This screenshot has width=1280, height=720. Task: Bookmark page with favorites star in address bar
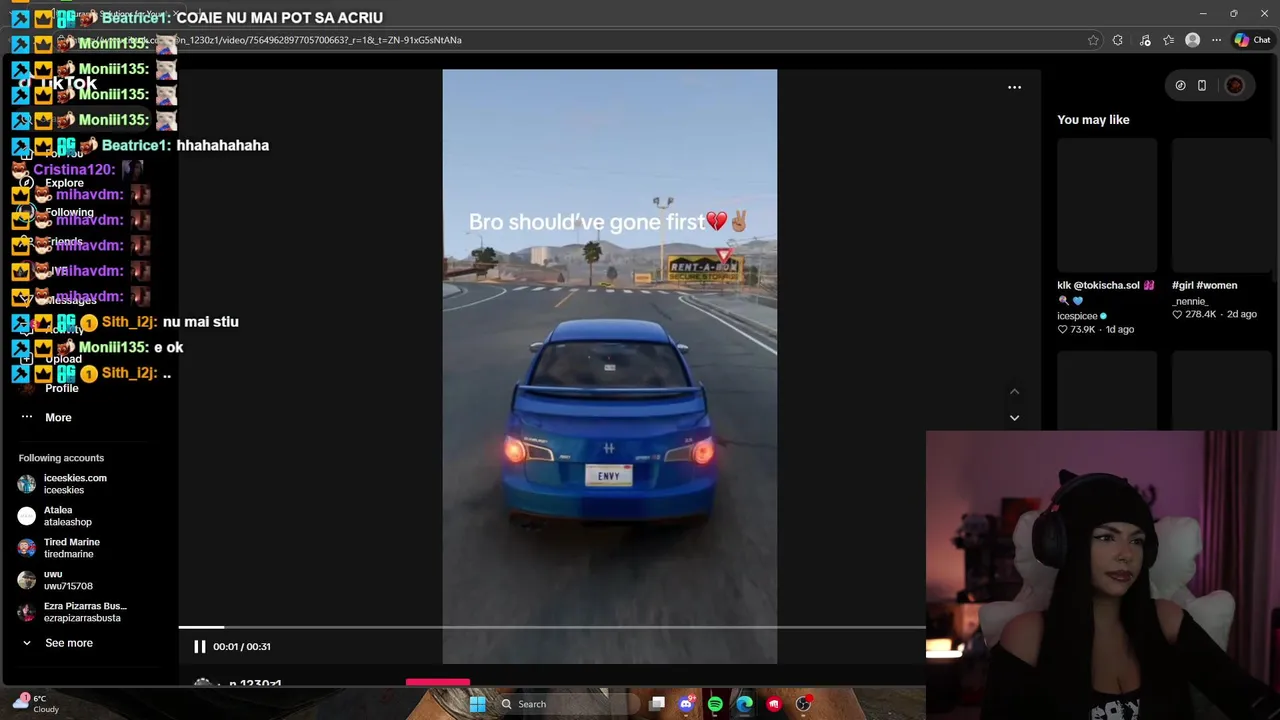[x=1093, y=40]
